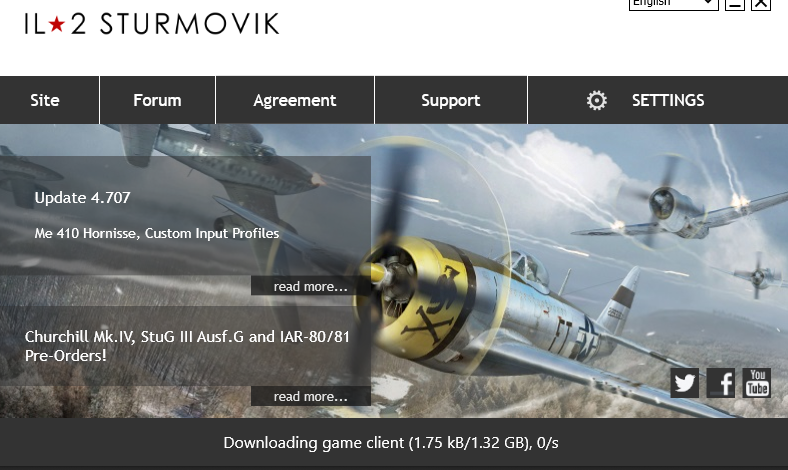Open the Facebook page icon
The image size is (788, 470).
[x=721, y=383]
